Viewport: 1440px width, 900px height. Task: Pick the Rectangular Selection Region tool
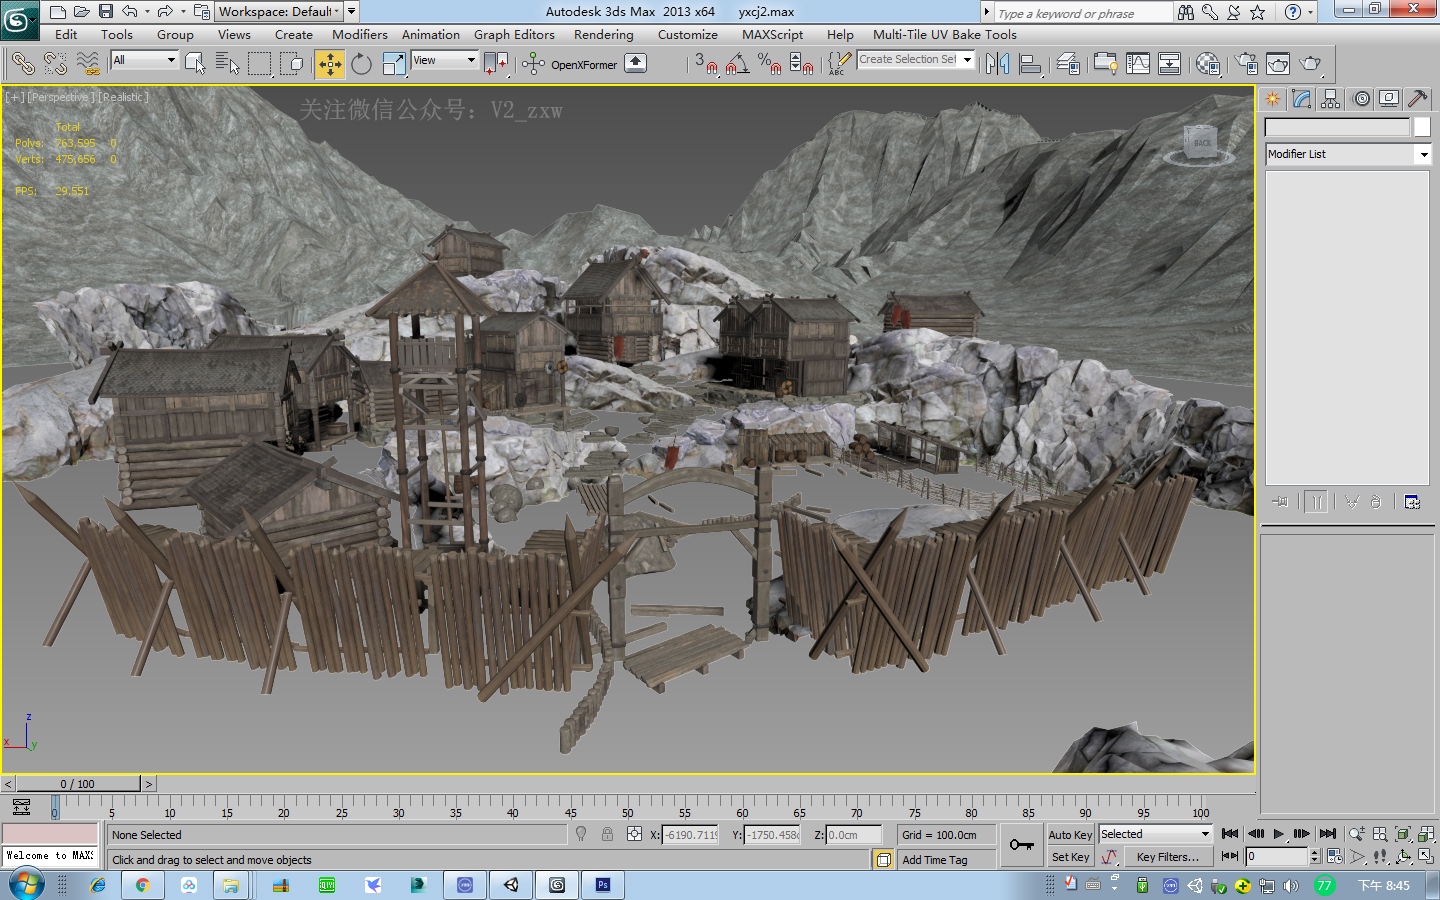tap(260, 64)
